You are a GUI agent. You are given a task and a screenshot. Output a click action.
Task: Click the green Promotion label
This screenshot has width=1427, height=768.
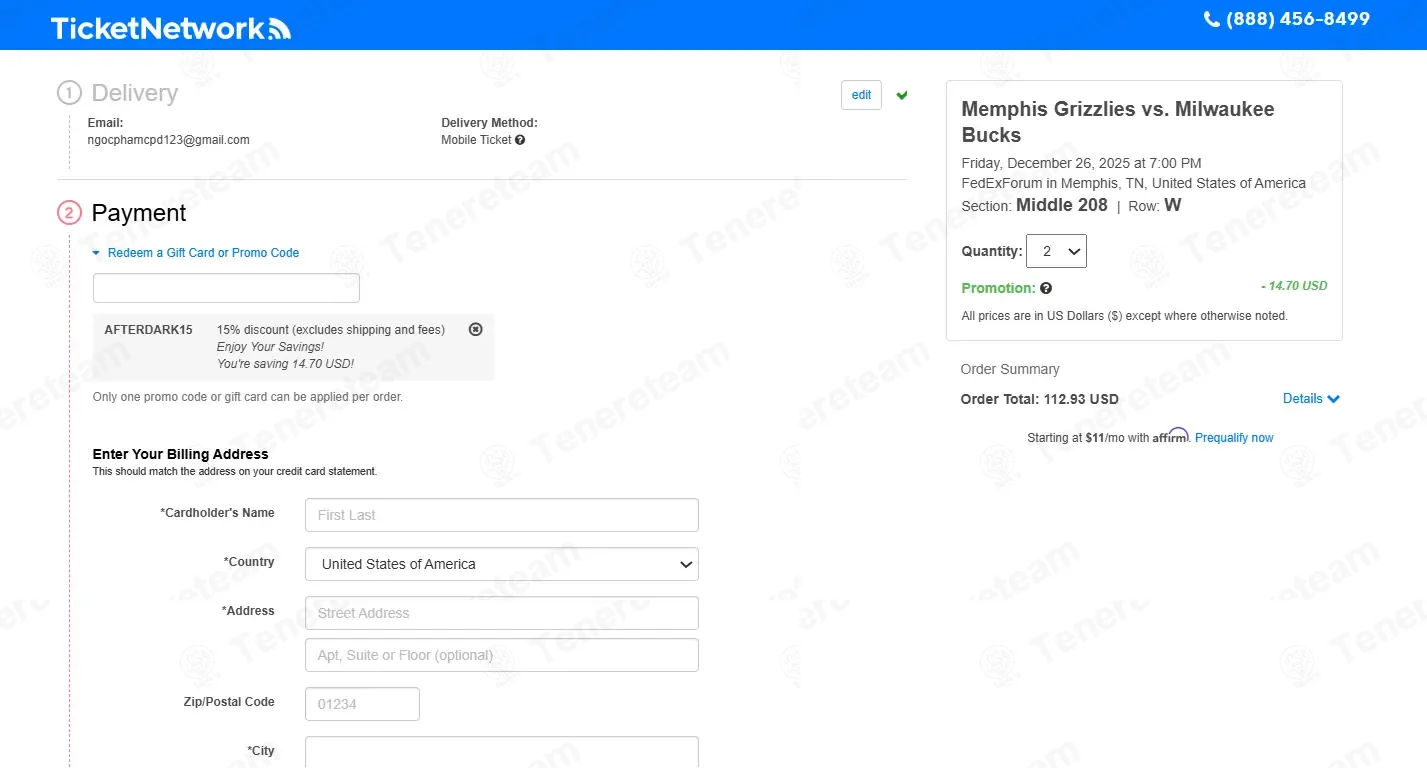click(998, 288)
